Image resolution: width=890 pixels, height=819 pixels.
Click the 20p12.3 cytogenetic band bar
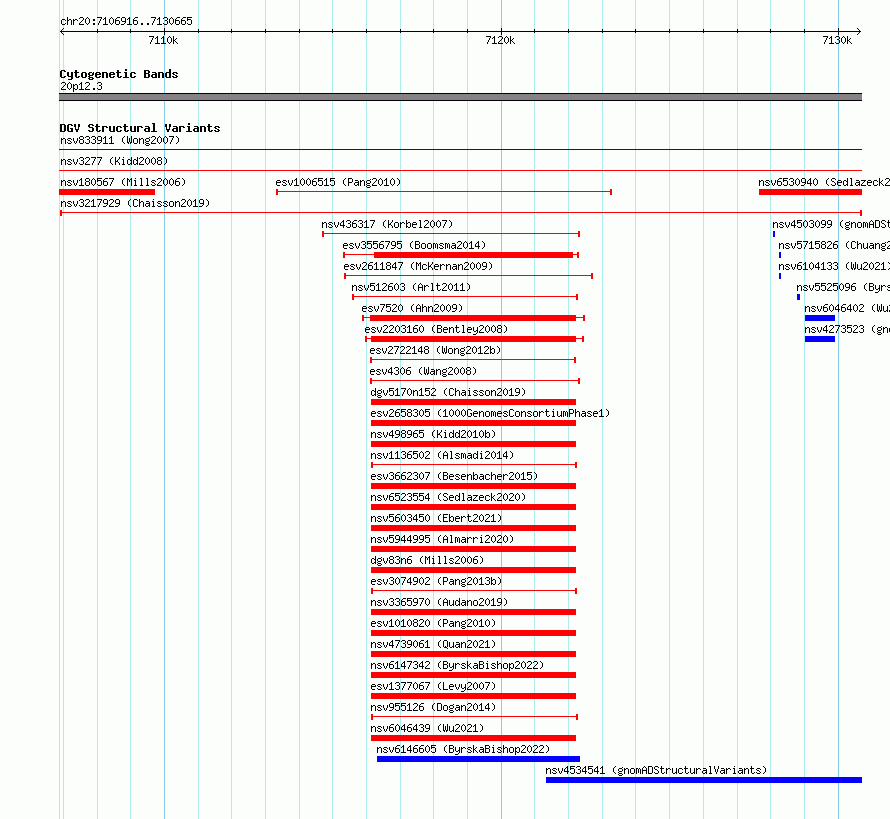click(460, 97)
